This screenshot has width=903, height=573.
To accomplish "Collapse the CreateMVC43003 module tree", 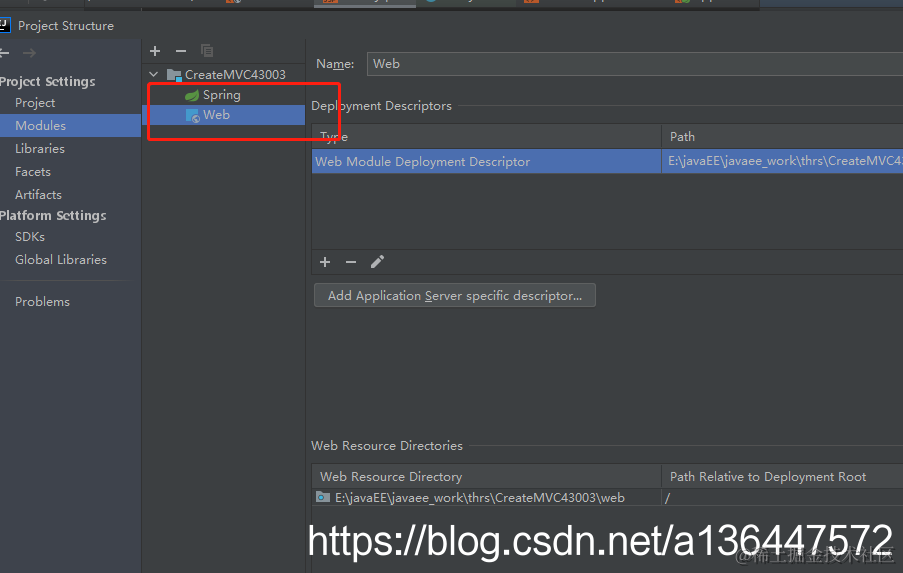I will click(154, 74).
